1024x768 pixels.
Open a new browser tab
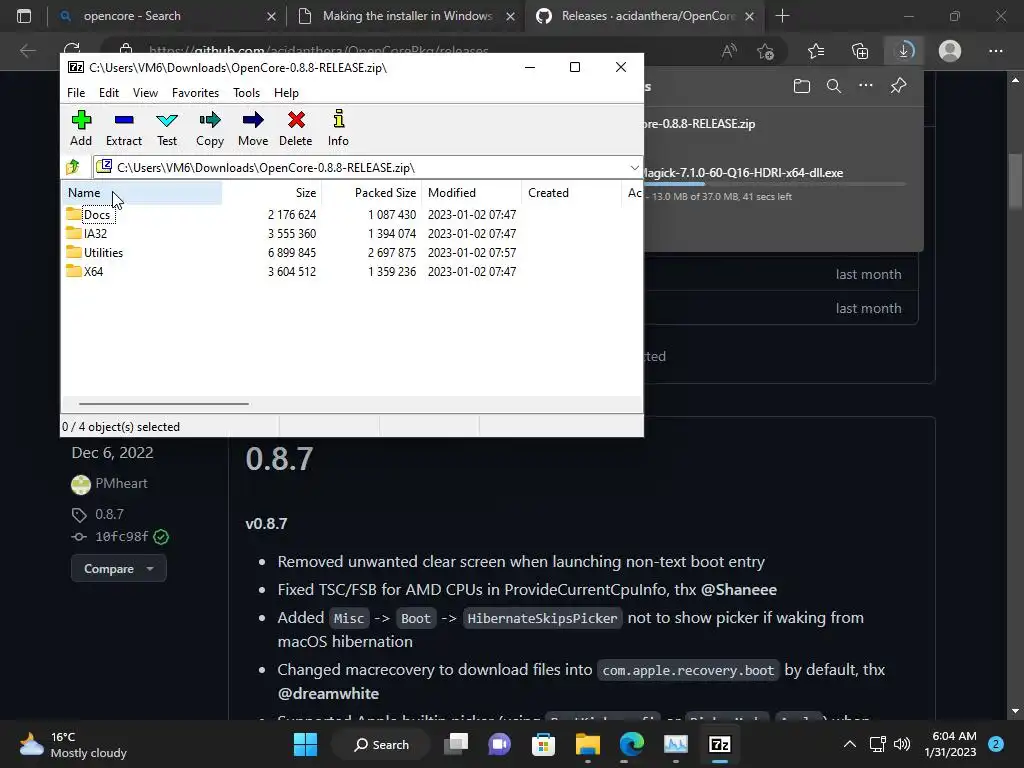(x=782, y=16)
